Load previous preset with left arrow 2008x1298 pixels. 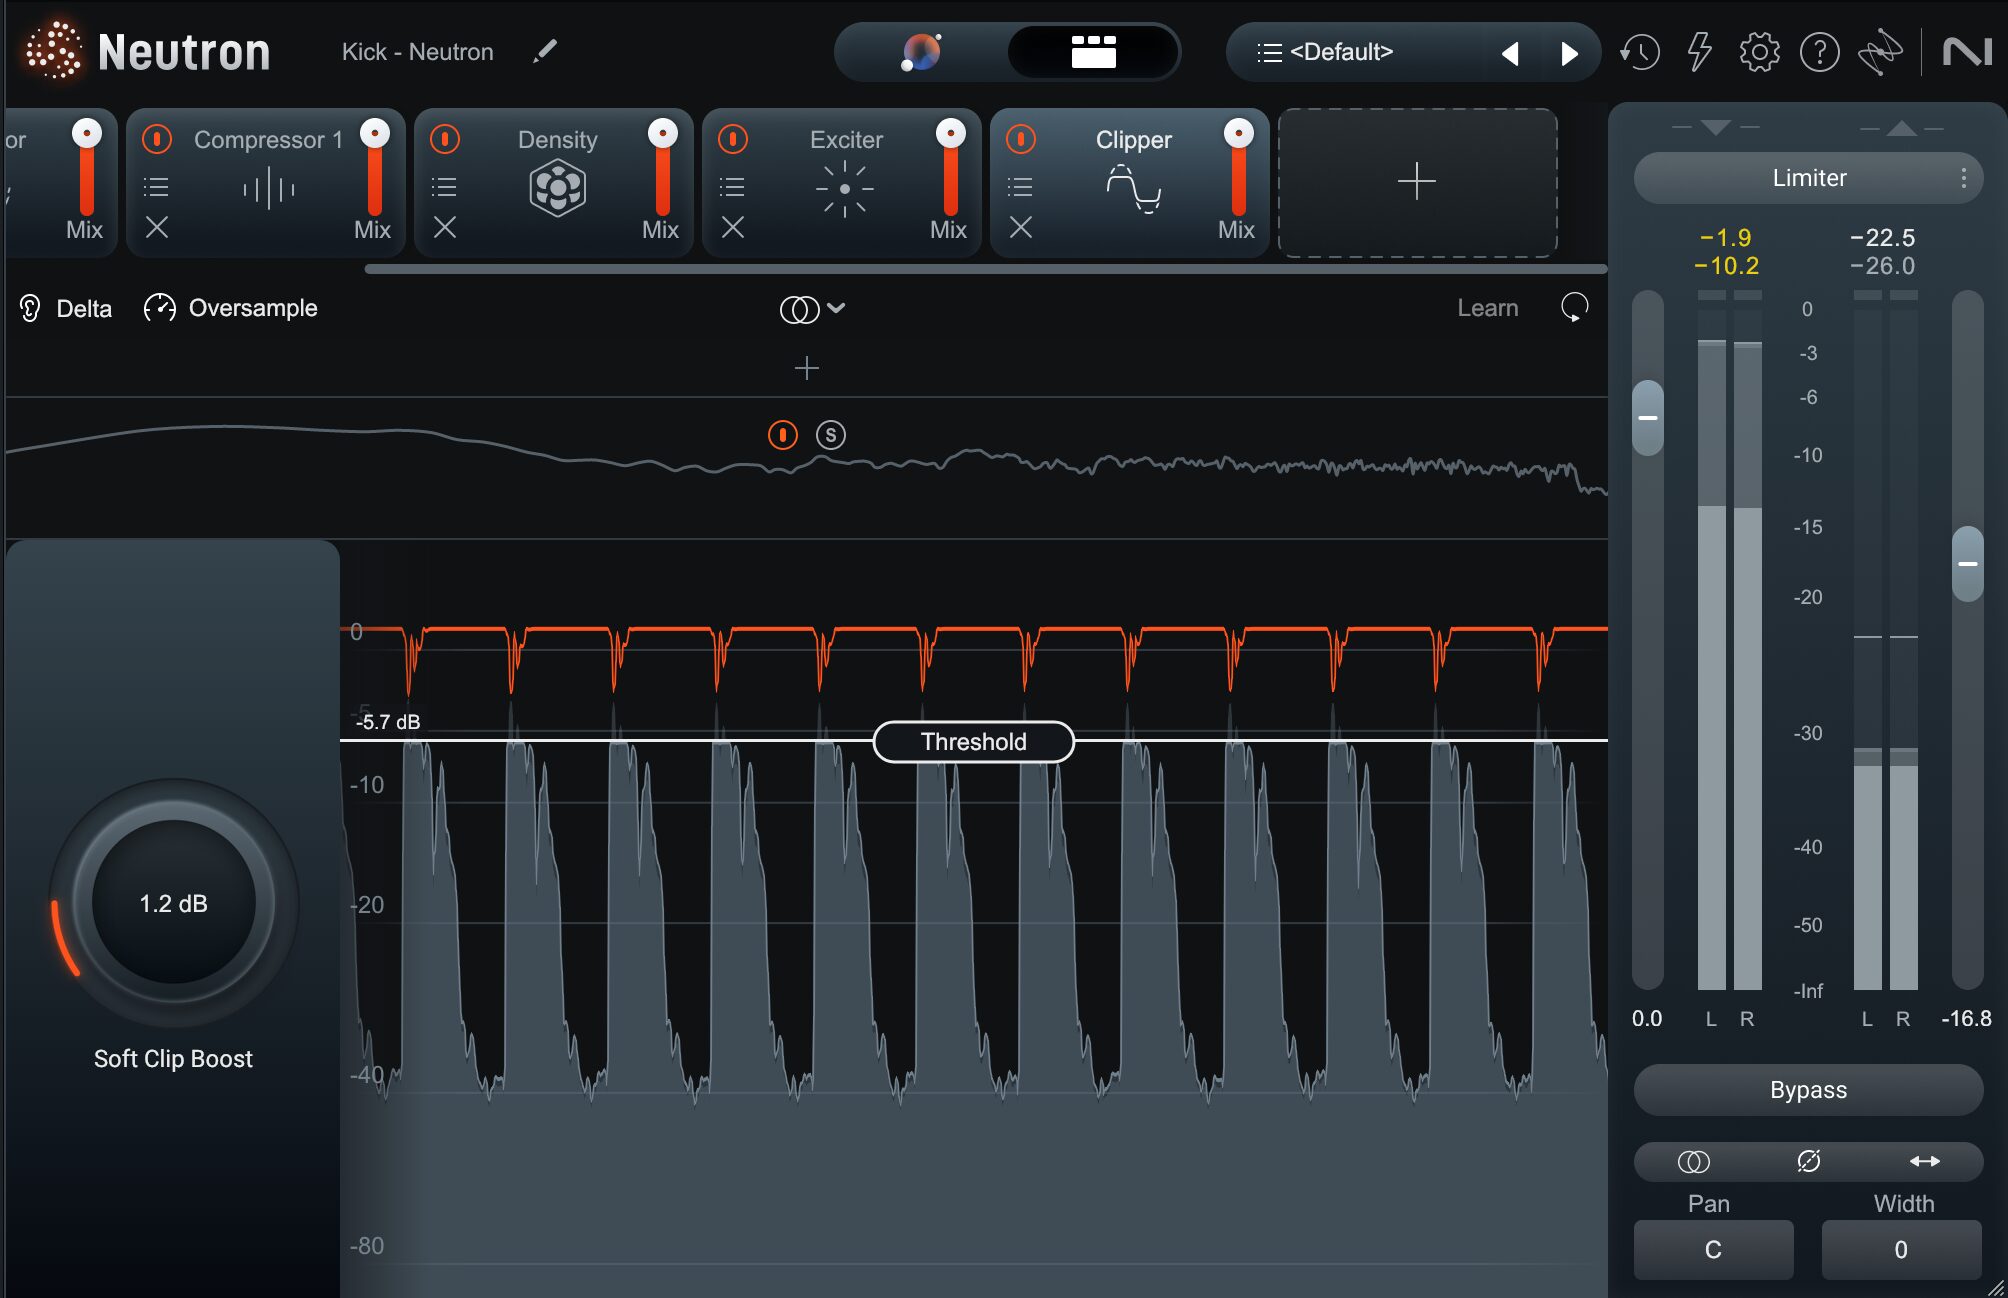pyautogui.click(x=1510, y=53)
